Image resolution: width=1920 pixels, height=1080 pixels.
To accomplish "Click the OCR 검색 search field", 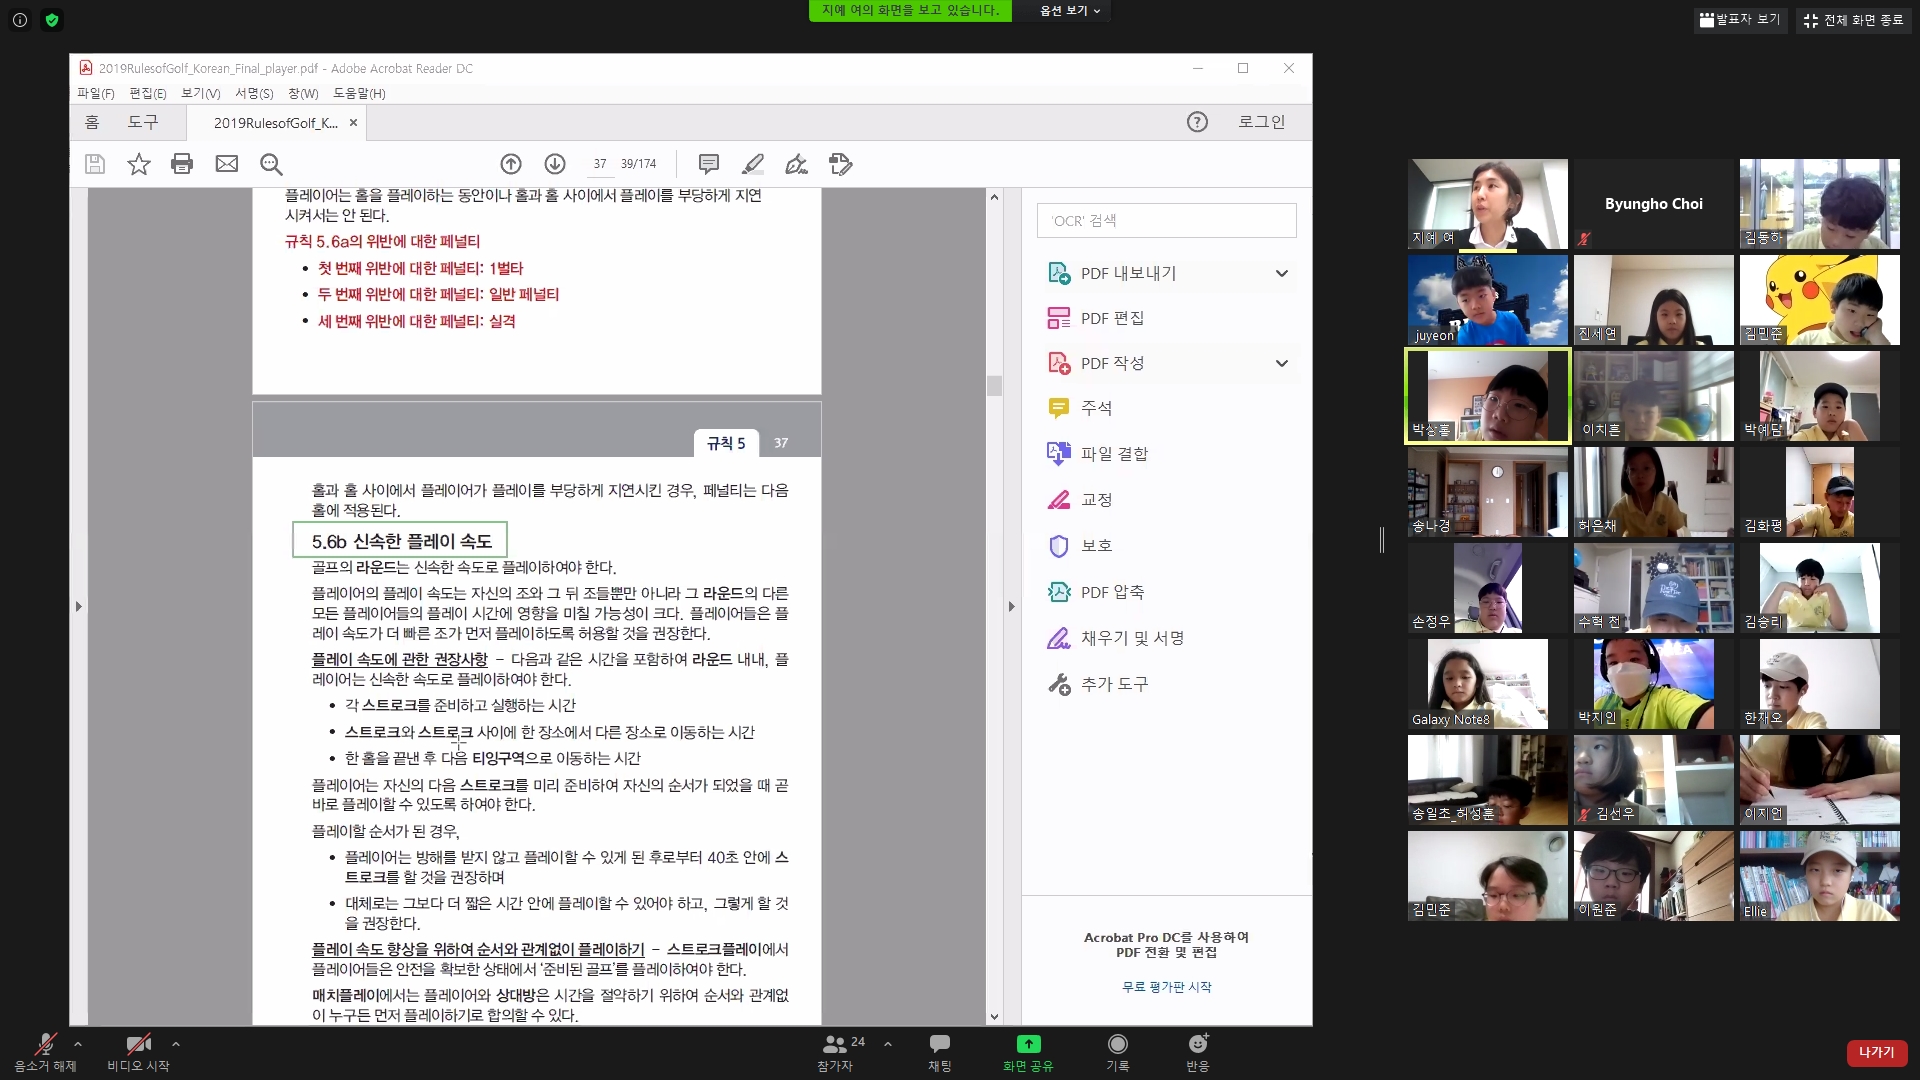I will click(x=1166, y=220).
